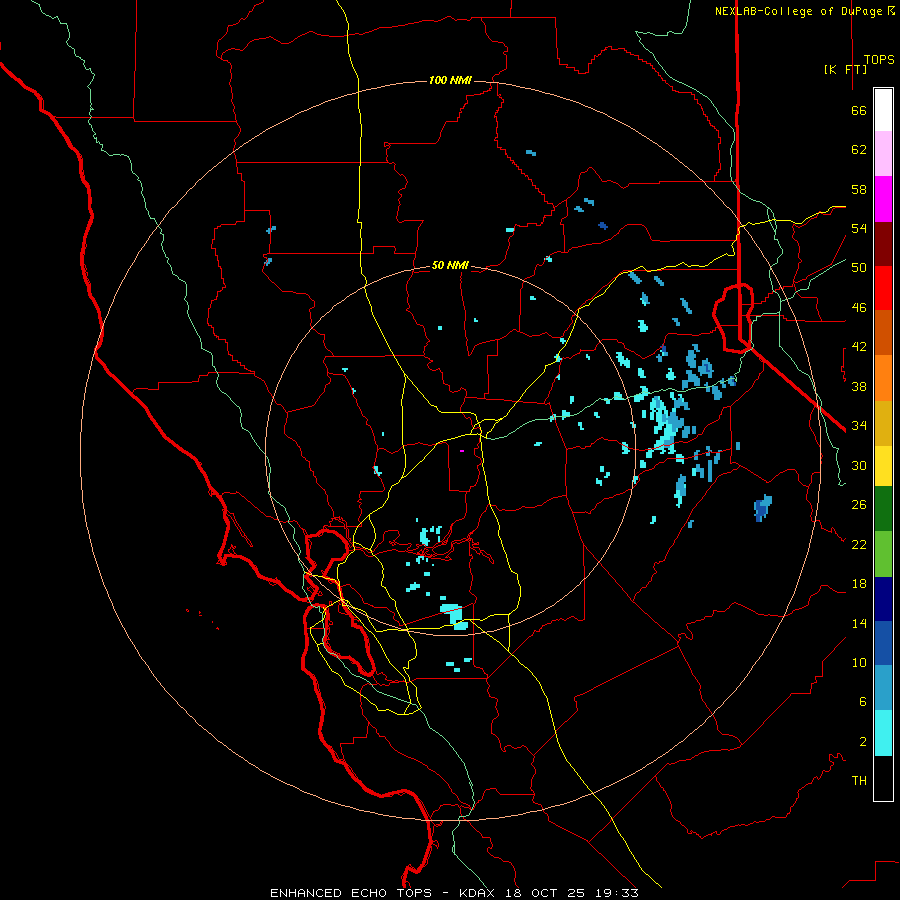Click the 46 value on the legend
The image size is (900, 900).
[x=859, y=308]
